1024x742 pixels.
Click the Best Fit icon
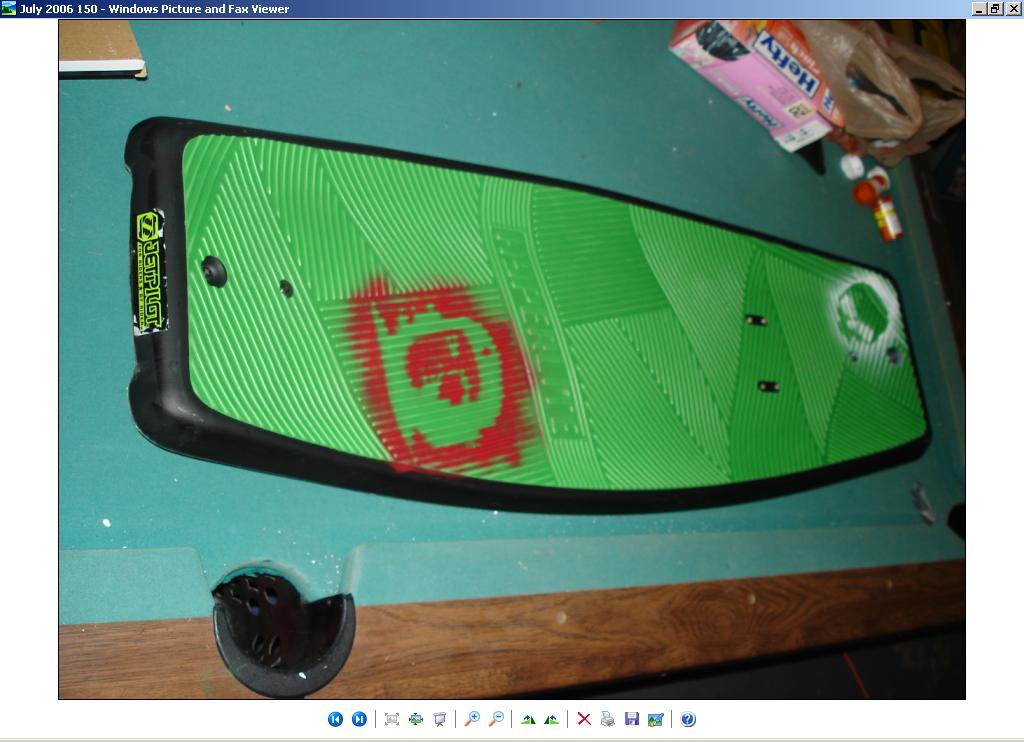pyautogui.click(x=392, y=719)
